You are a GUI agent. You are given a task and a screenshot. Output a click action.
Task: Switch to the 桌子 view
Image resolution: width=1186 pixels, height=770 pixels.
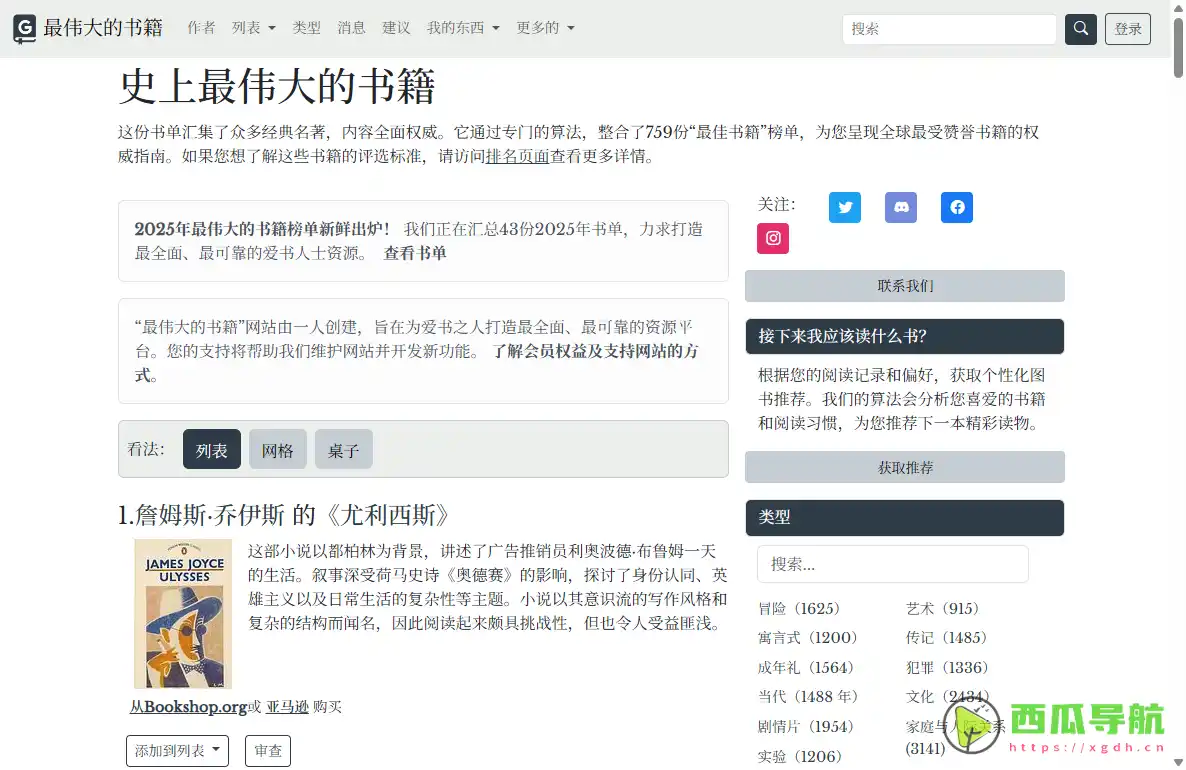point(343,449)
